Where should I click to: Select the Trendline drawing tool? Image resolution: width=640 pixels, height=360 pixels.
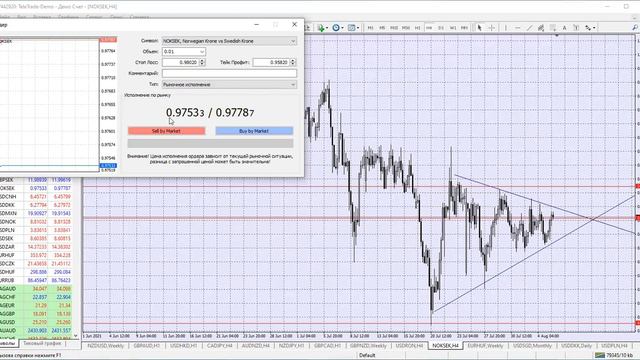tap(529, 28)
